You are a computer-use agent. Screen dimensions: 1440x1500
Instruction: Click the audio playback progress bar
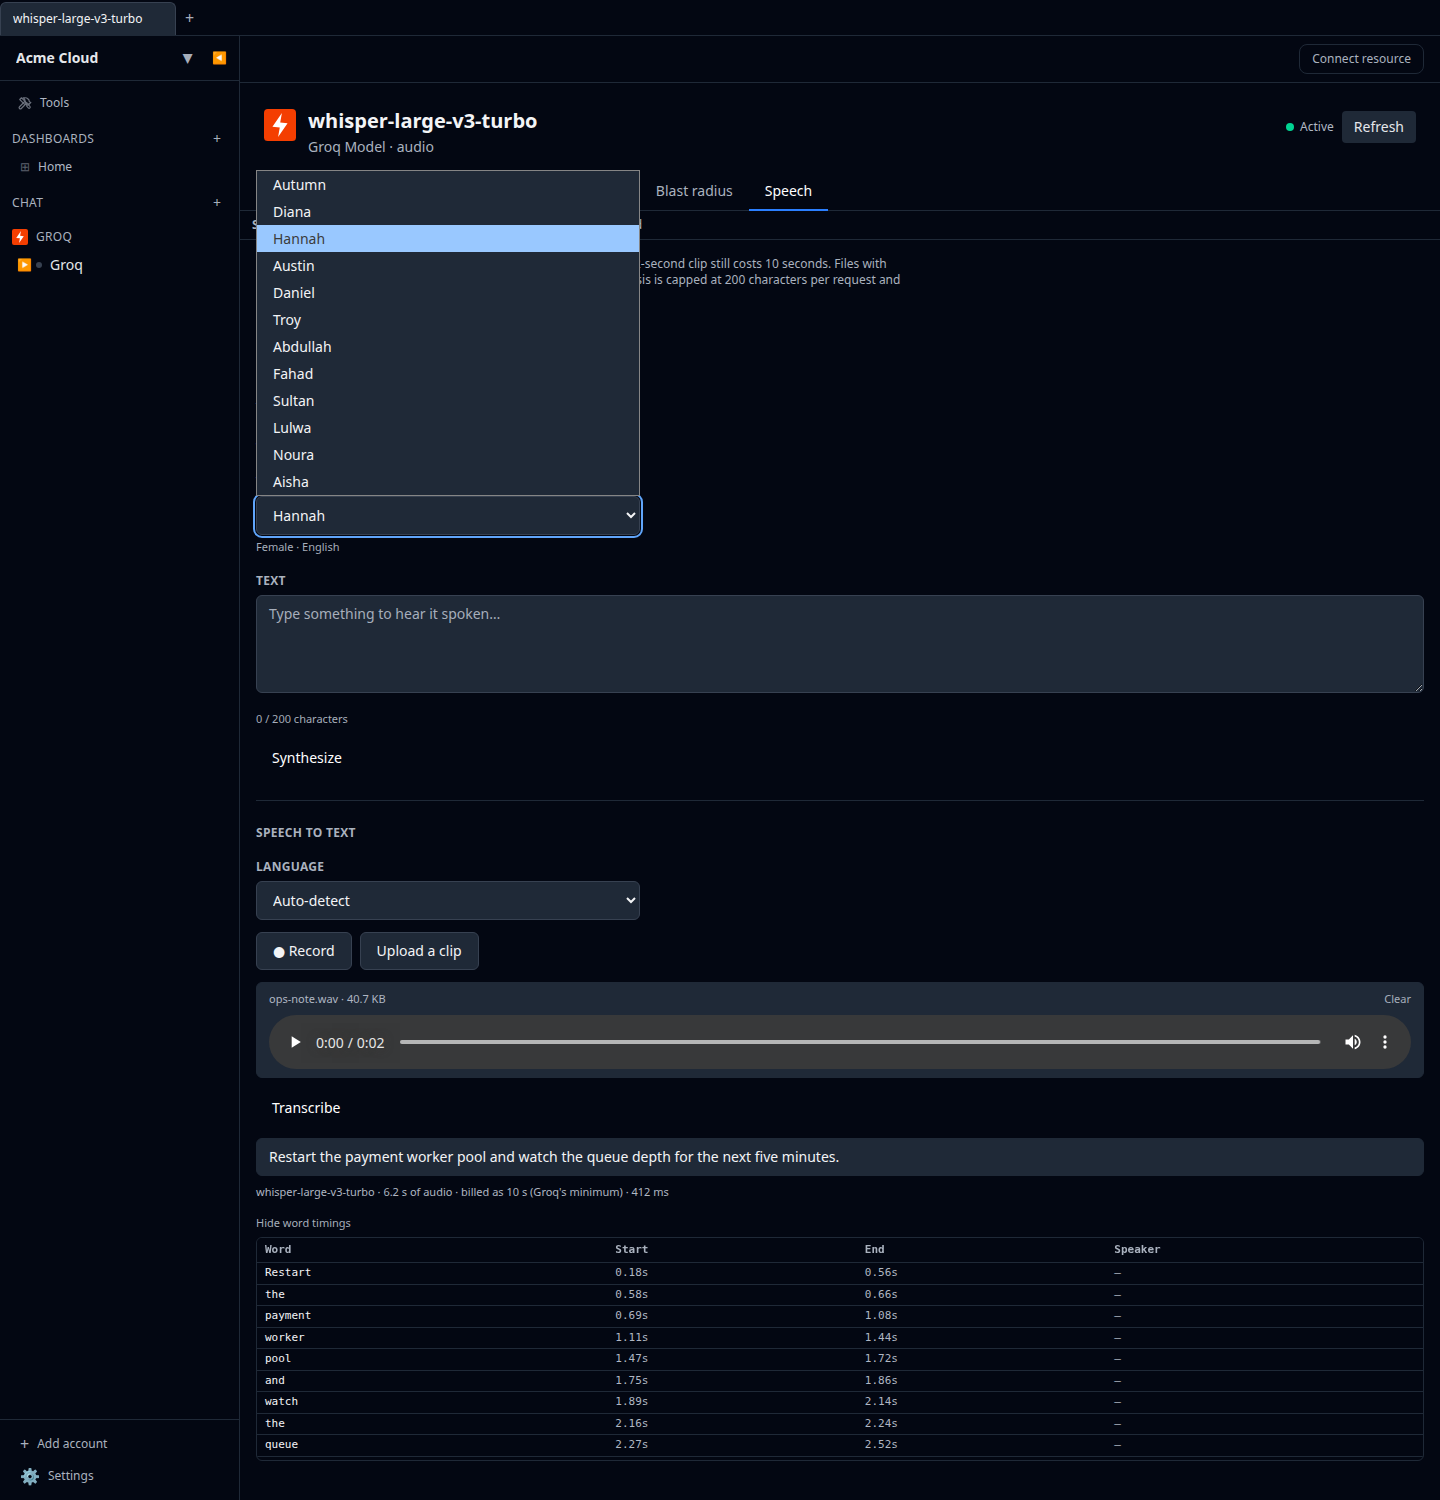click(x=860, y=1042)
